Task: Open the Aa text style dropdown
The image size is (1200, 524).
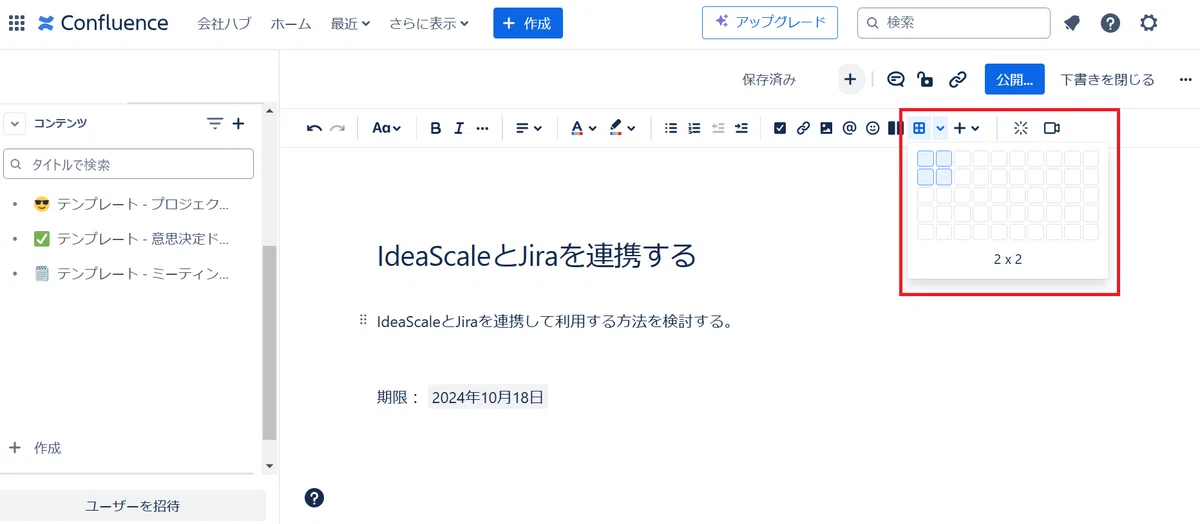Action: 386,128
